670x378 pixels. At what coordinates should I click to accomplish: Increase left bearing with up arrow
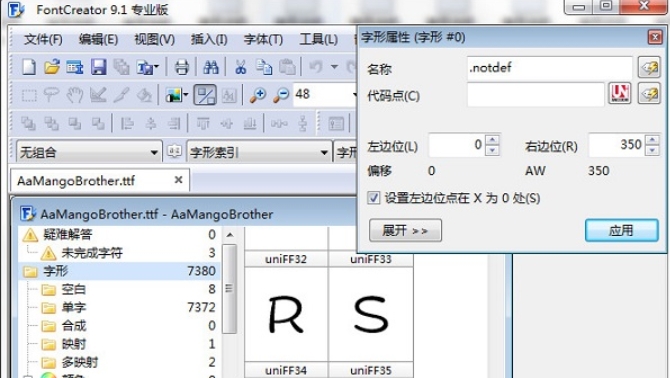pyautogui.click(x=492, y=140)
